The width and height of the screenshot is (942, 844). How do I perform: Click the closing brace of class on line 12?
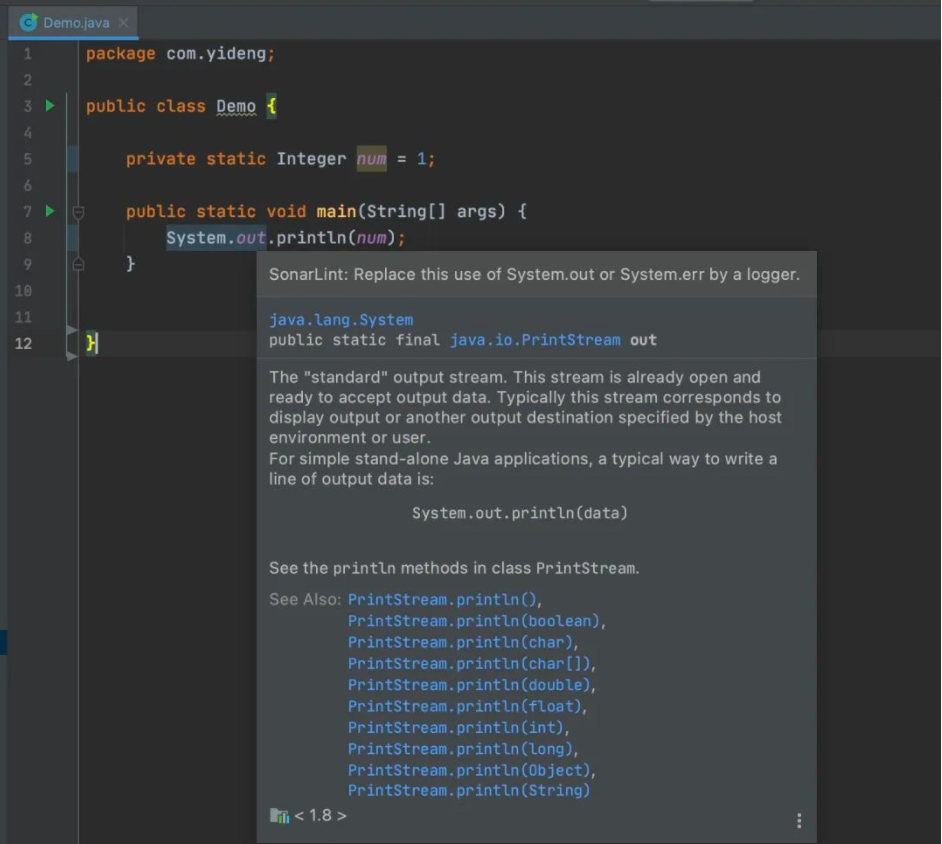[91, 343]
